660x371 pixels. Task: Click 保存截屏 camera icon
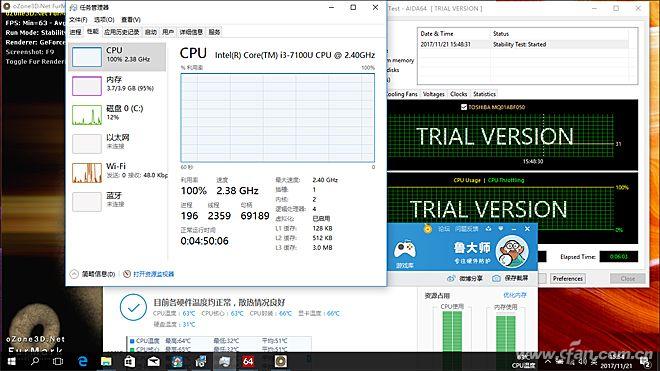[x=497, y=279]
